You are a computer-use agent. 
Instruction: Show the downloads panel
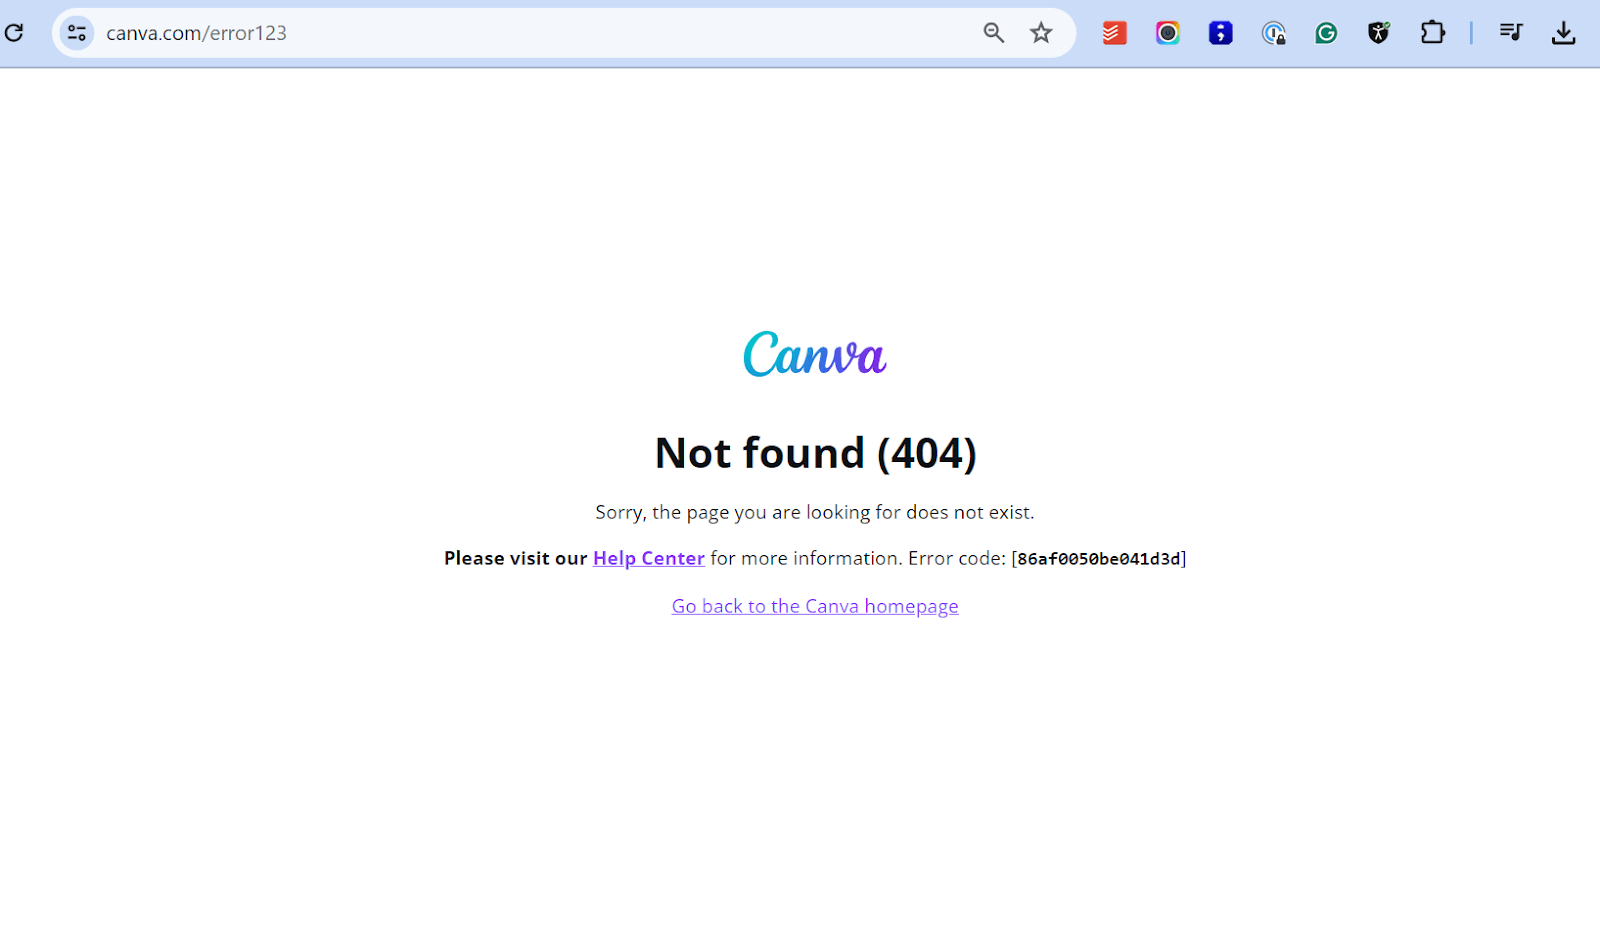[1563, 33]
